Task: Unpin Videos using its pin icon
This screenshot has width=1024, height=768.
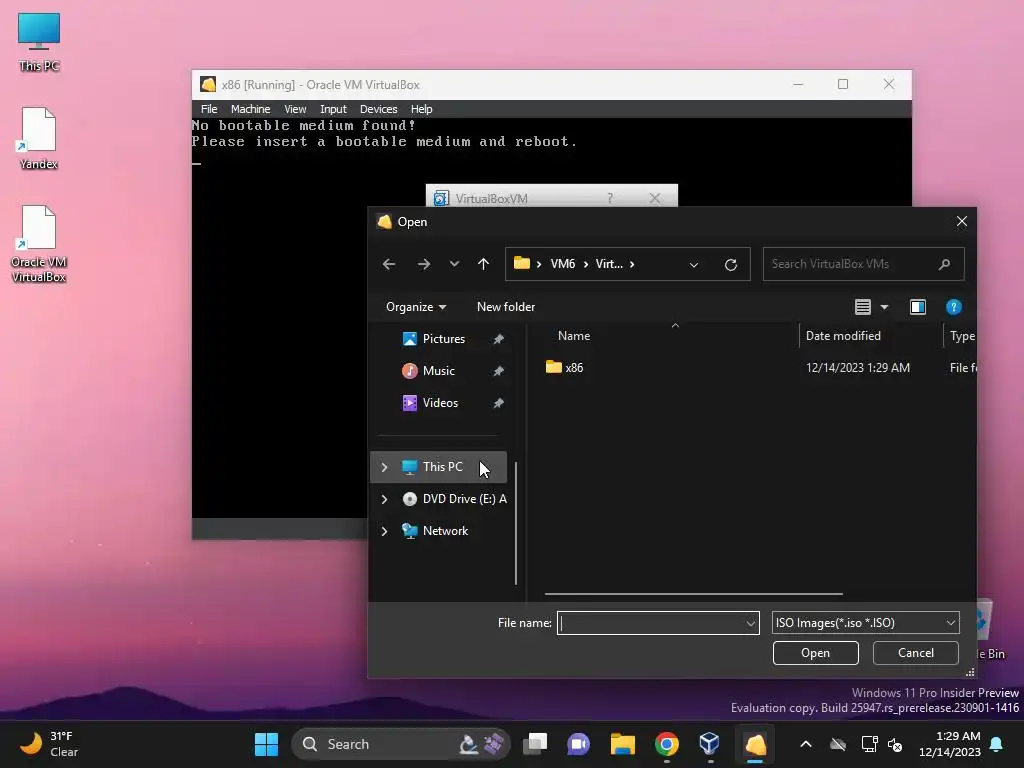Action: 498,403
